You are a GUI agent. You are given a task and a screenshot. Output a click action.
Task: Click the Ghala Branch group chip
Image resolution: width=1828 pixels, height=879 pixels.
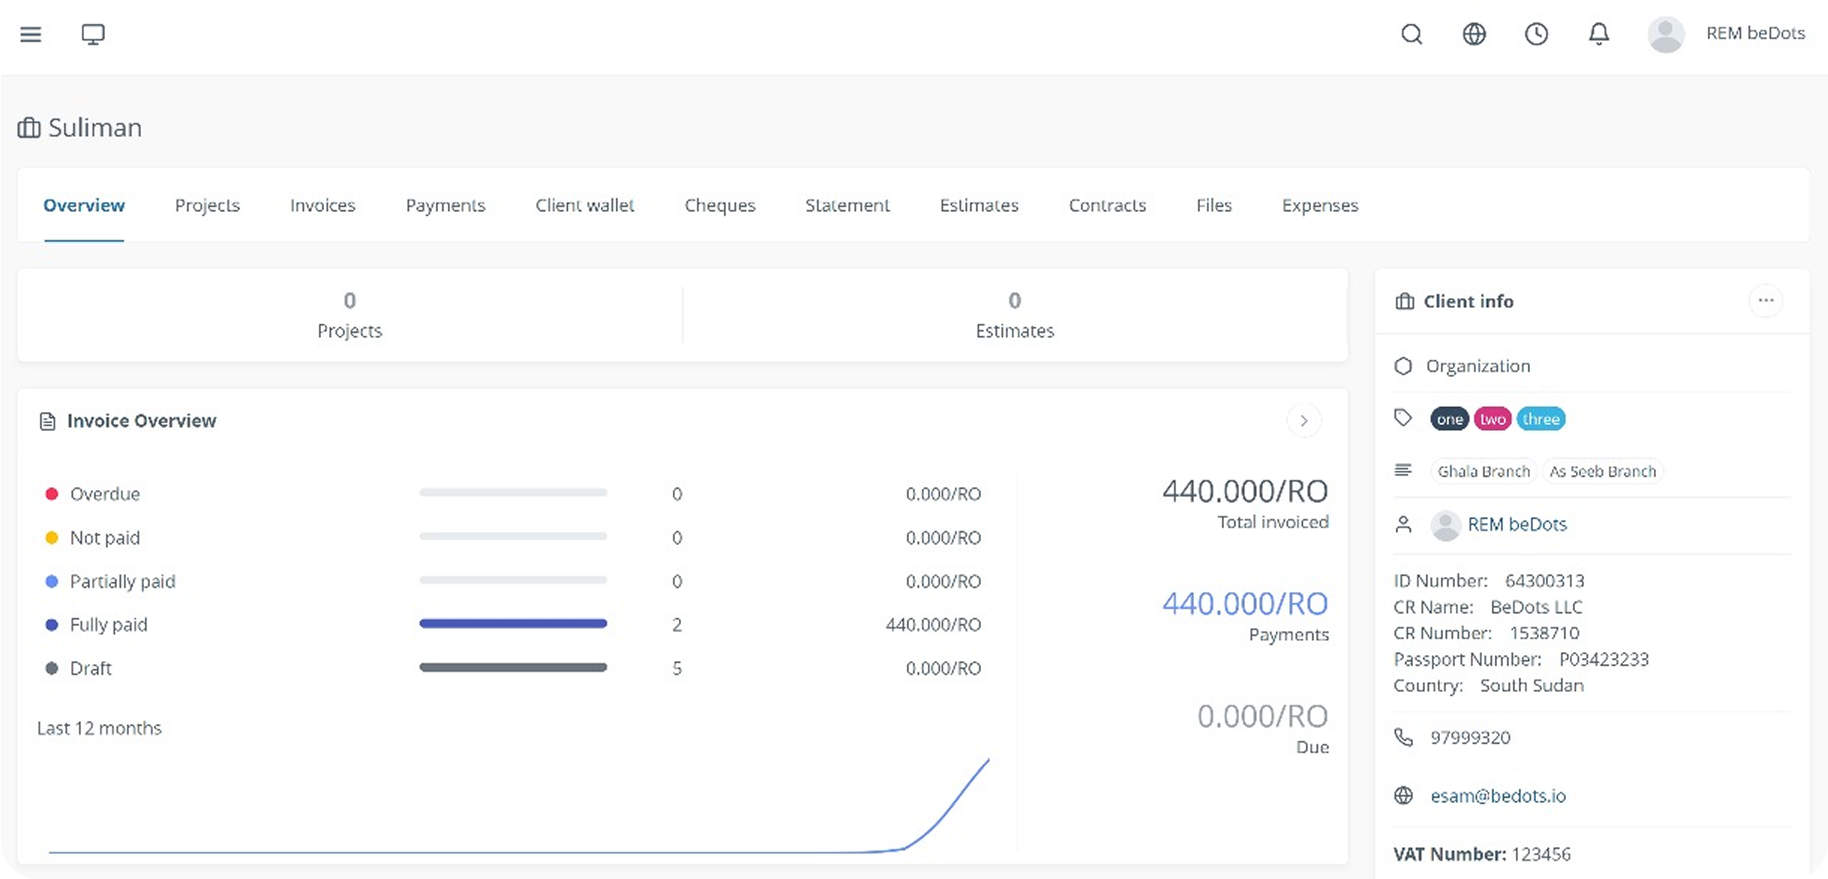(x=1483, y=471)
